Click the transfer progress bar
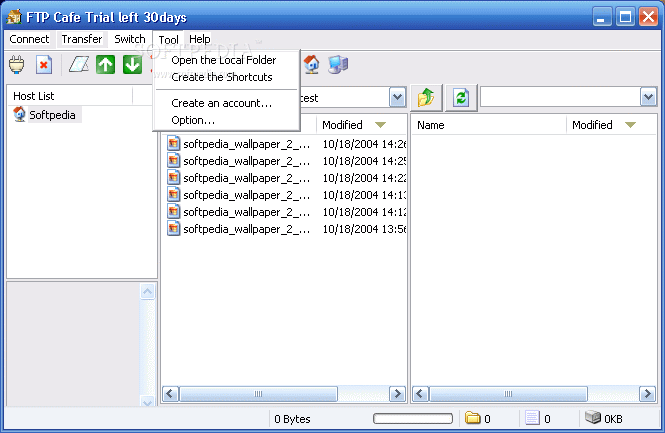665x433 pixels. point(413,419)
